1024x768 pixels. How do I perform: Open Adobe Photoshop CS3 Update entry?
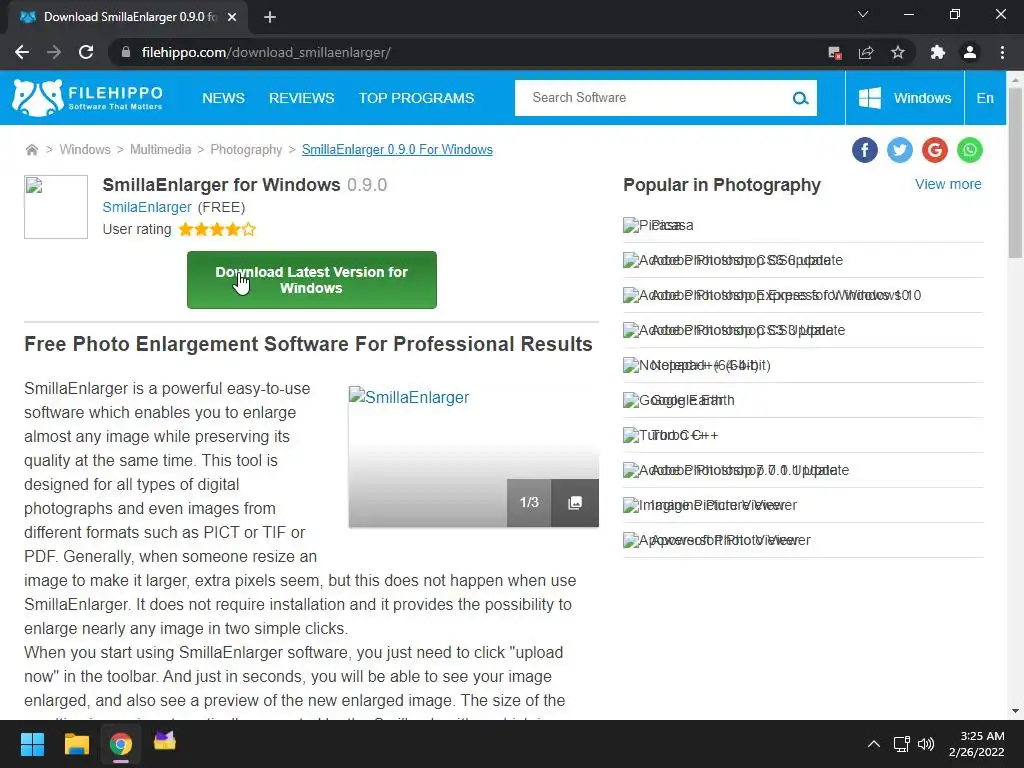[803, 330]
